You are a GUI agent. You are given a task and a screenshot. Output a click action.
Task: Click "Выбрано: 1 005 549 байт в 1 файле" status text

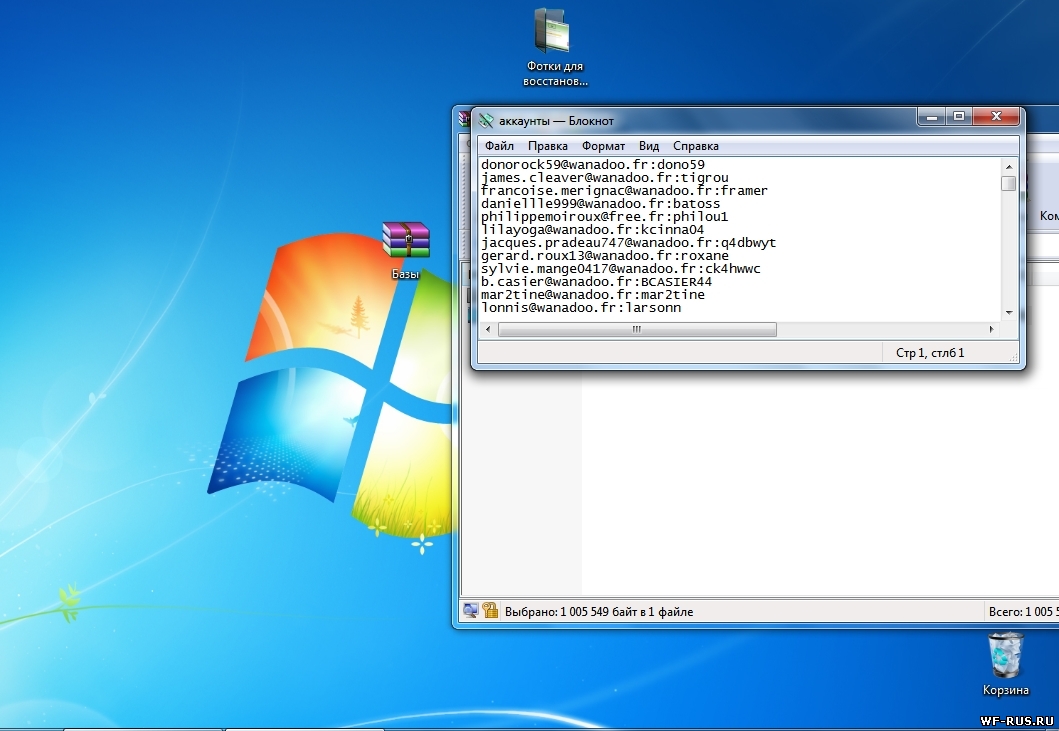click(599, 611)
